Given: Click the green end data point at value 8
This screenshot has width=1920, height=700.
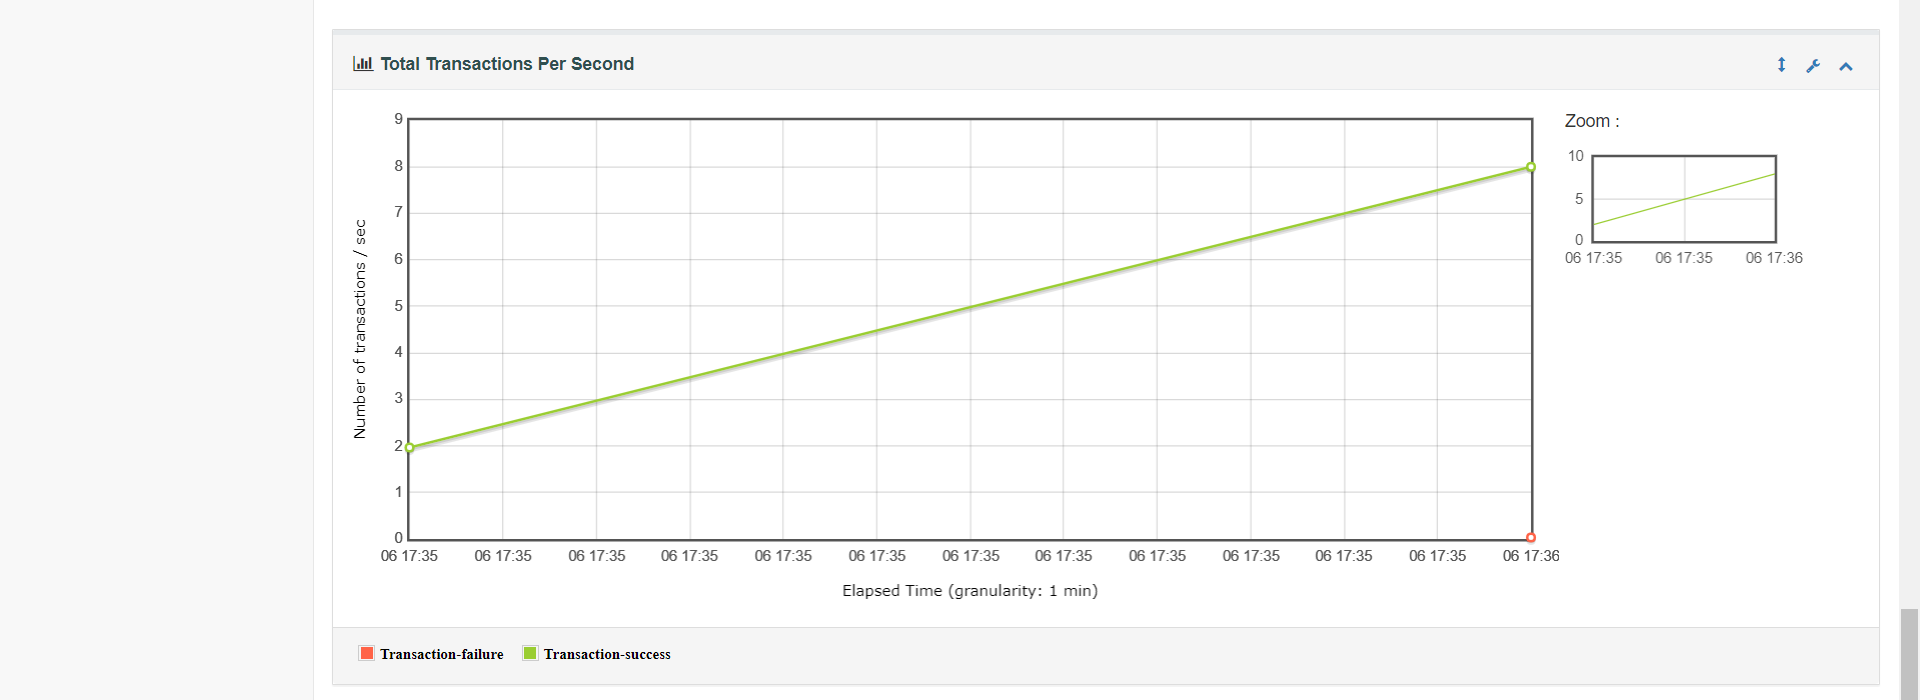Looking at the screenshot, I should coord(1531,166).
